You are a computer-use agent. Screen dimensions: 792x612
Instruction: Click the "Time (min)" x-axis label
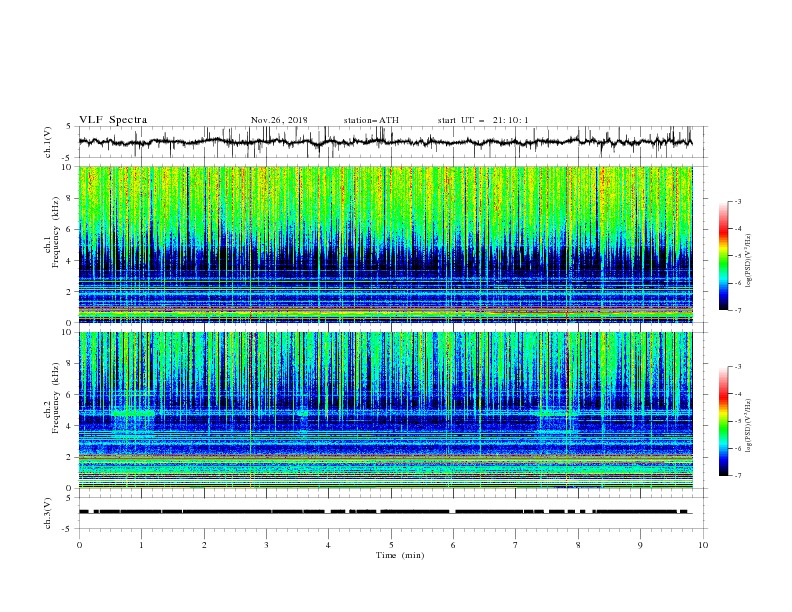click(x=400, y=555)
